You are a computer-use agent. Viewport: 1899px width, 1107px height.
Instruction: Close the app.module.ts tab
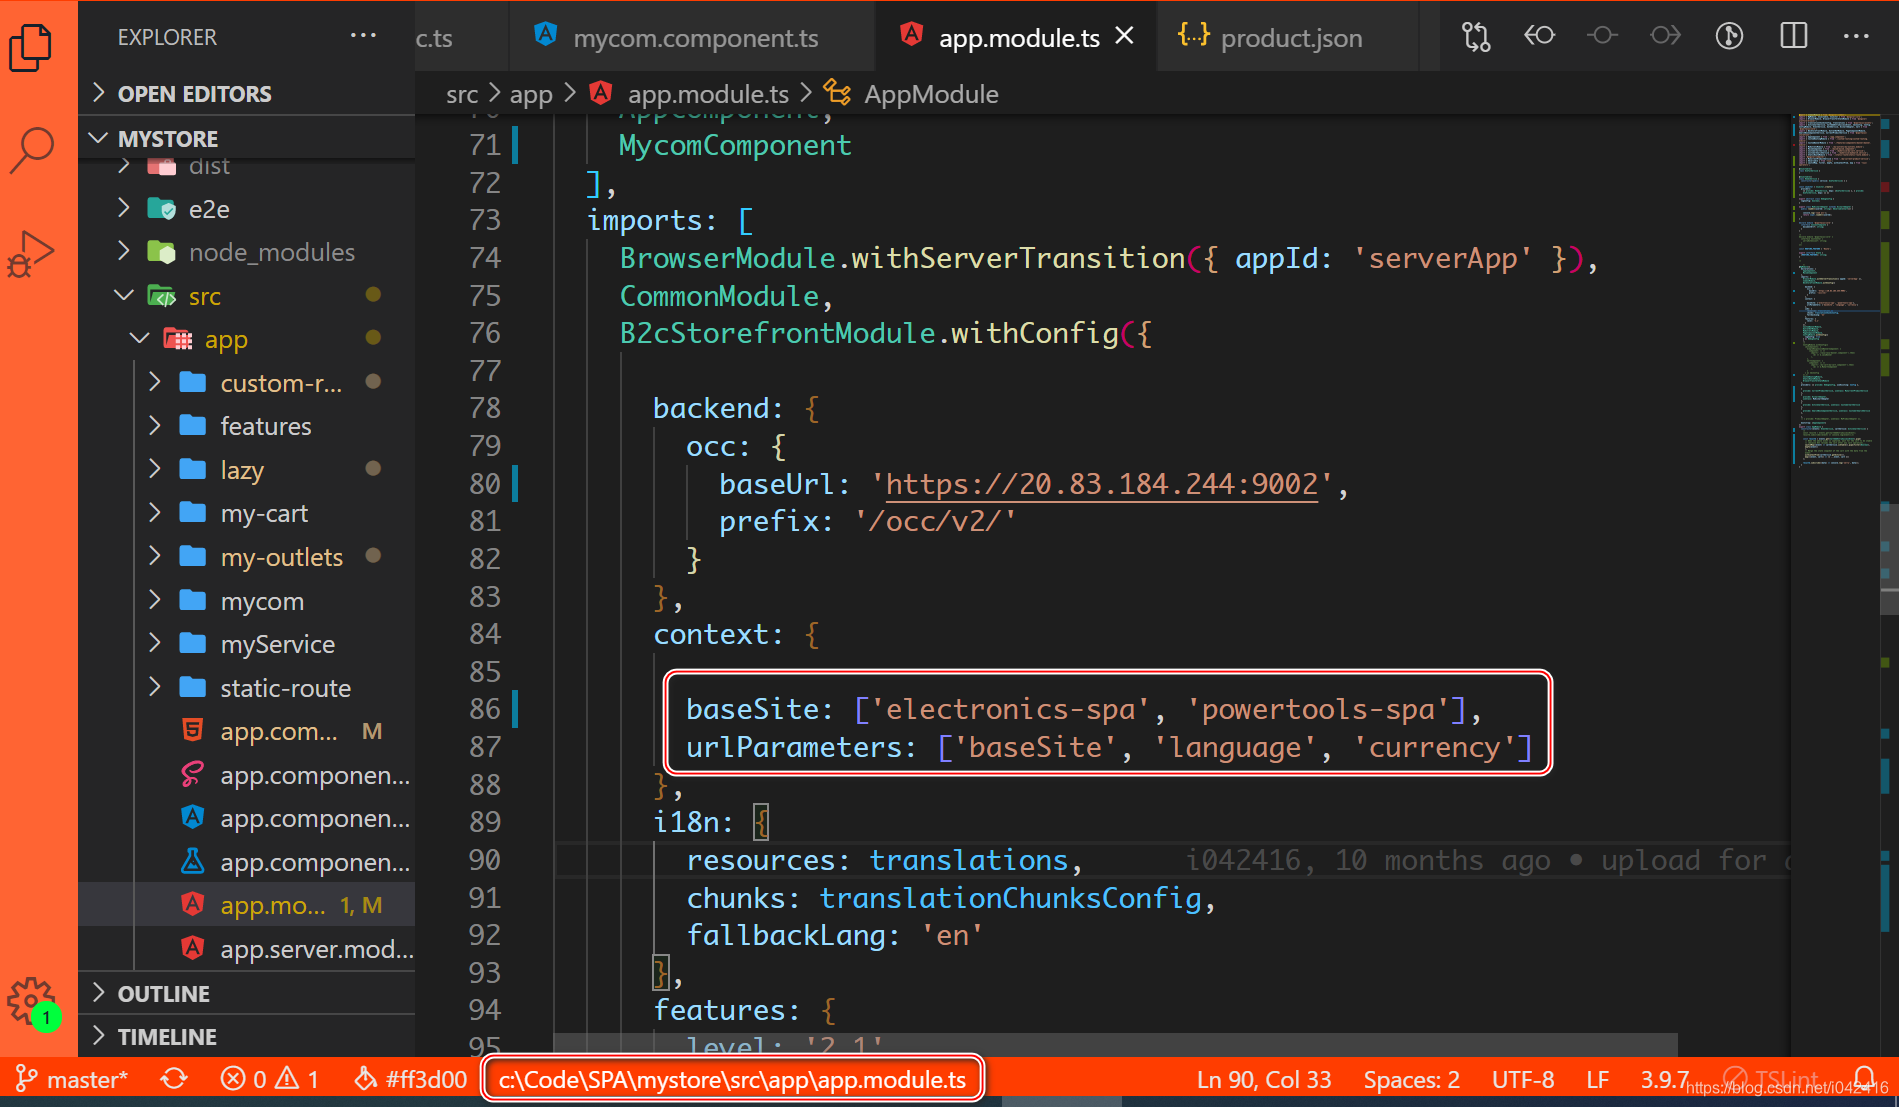pos(1125,36)
